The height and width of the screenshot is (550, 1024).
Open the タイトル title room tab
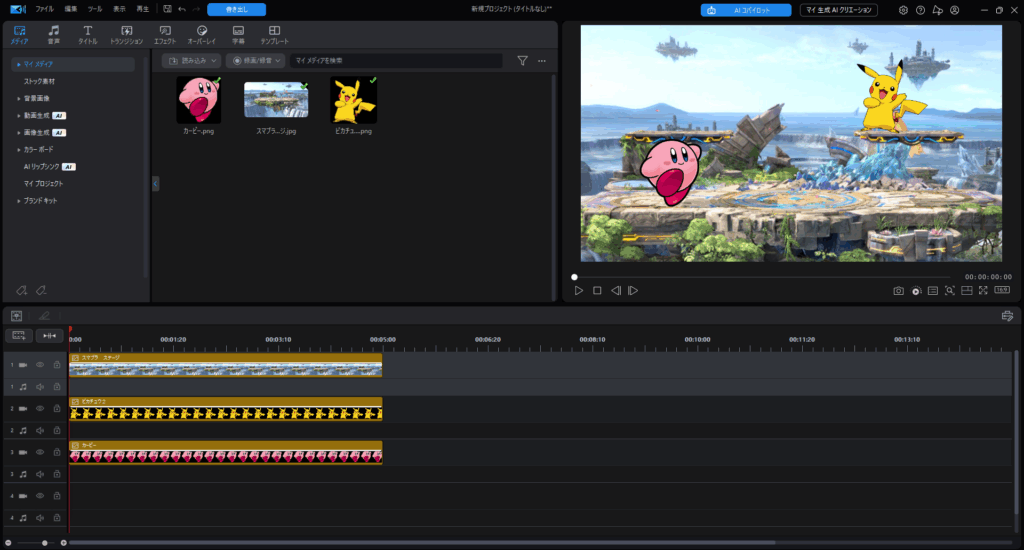click(88, 35)
